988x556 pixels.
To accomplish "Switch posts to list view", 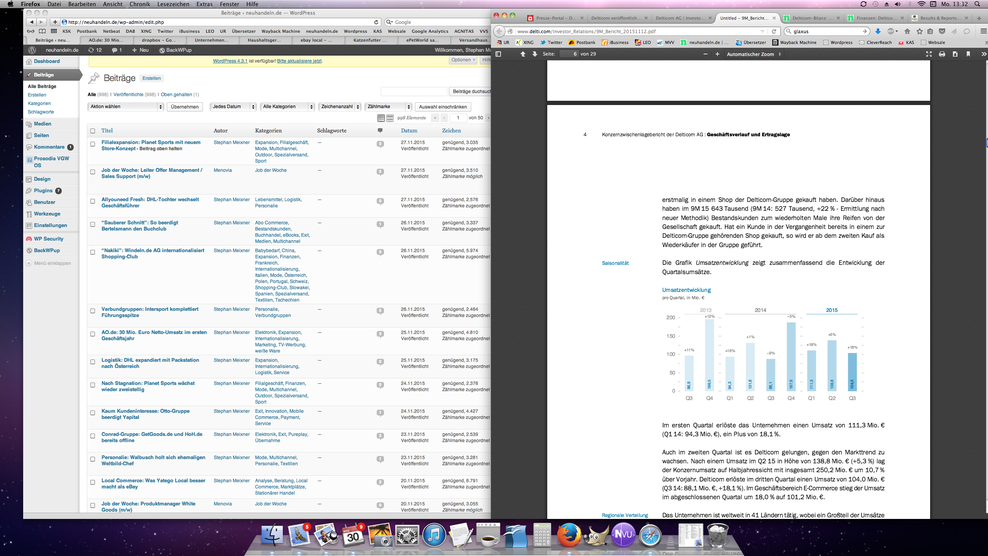I will 381,118.
